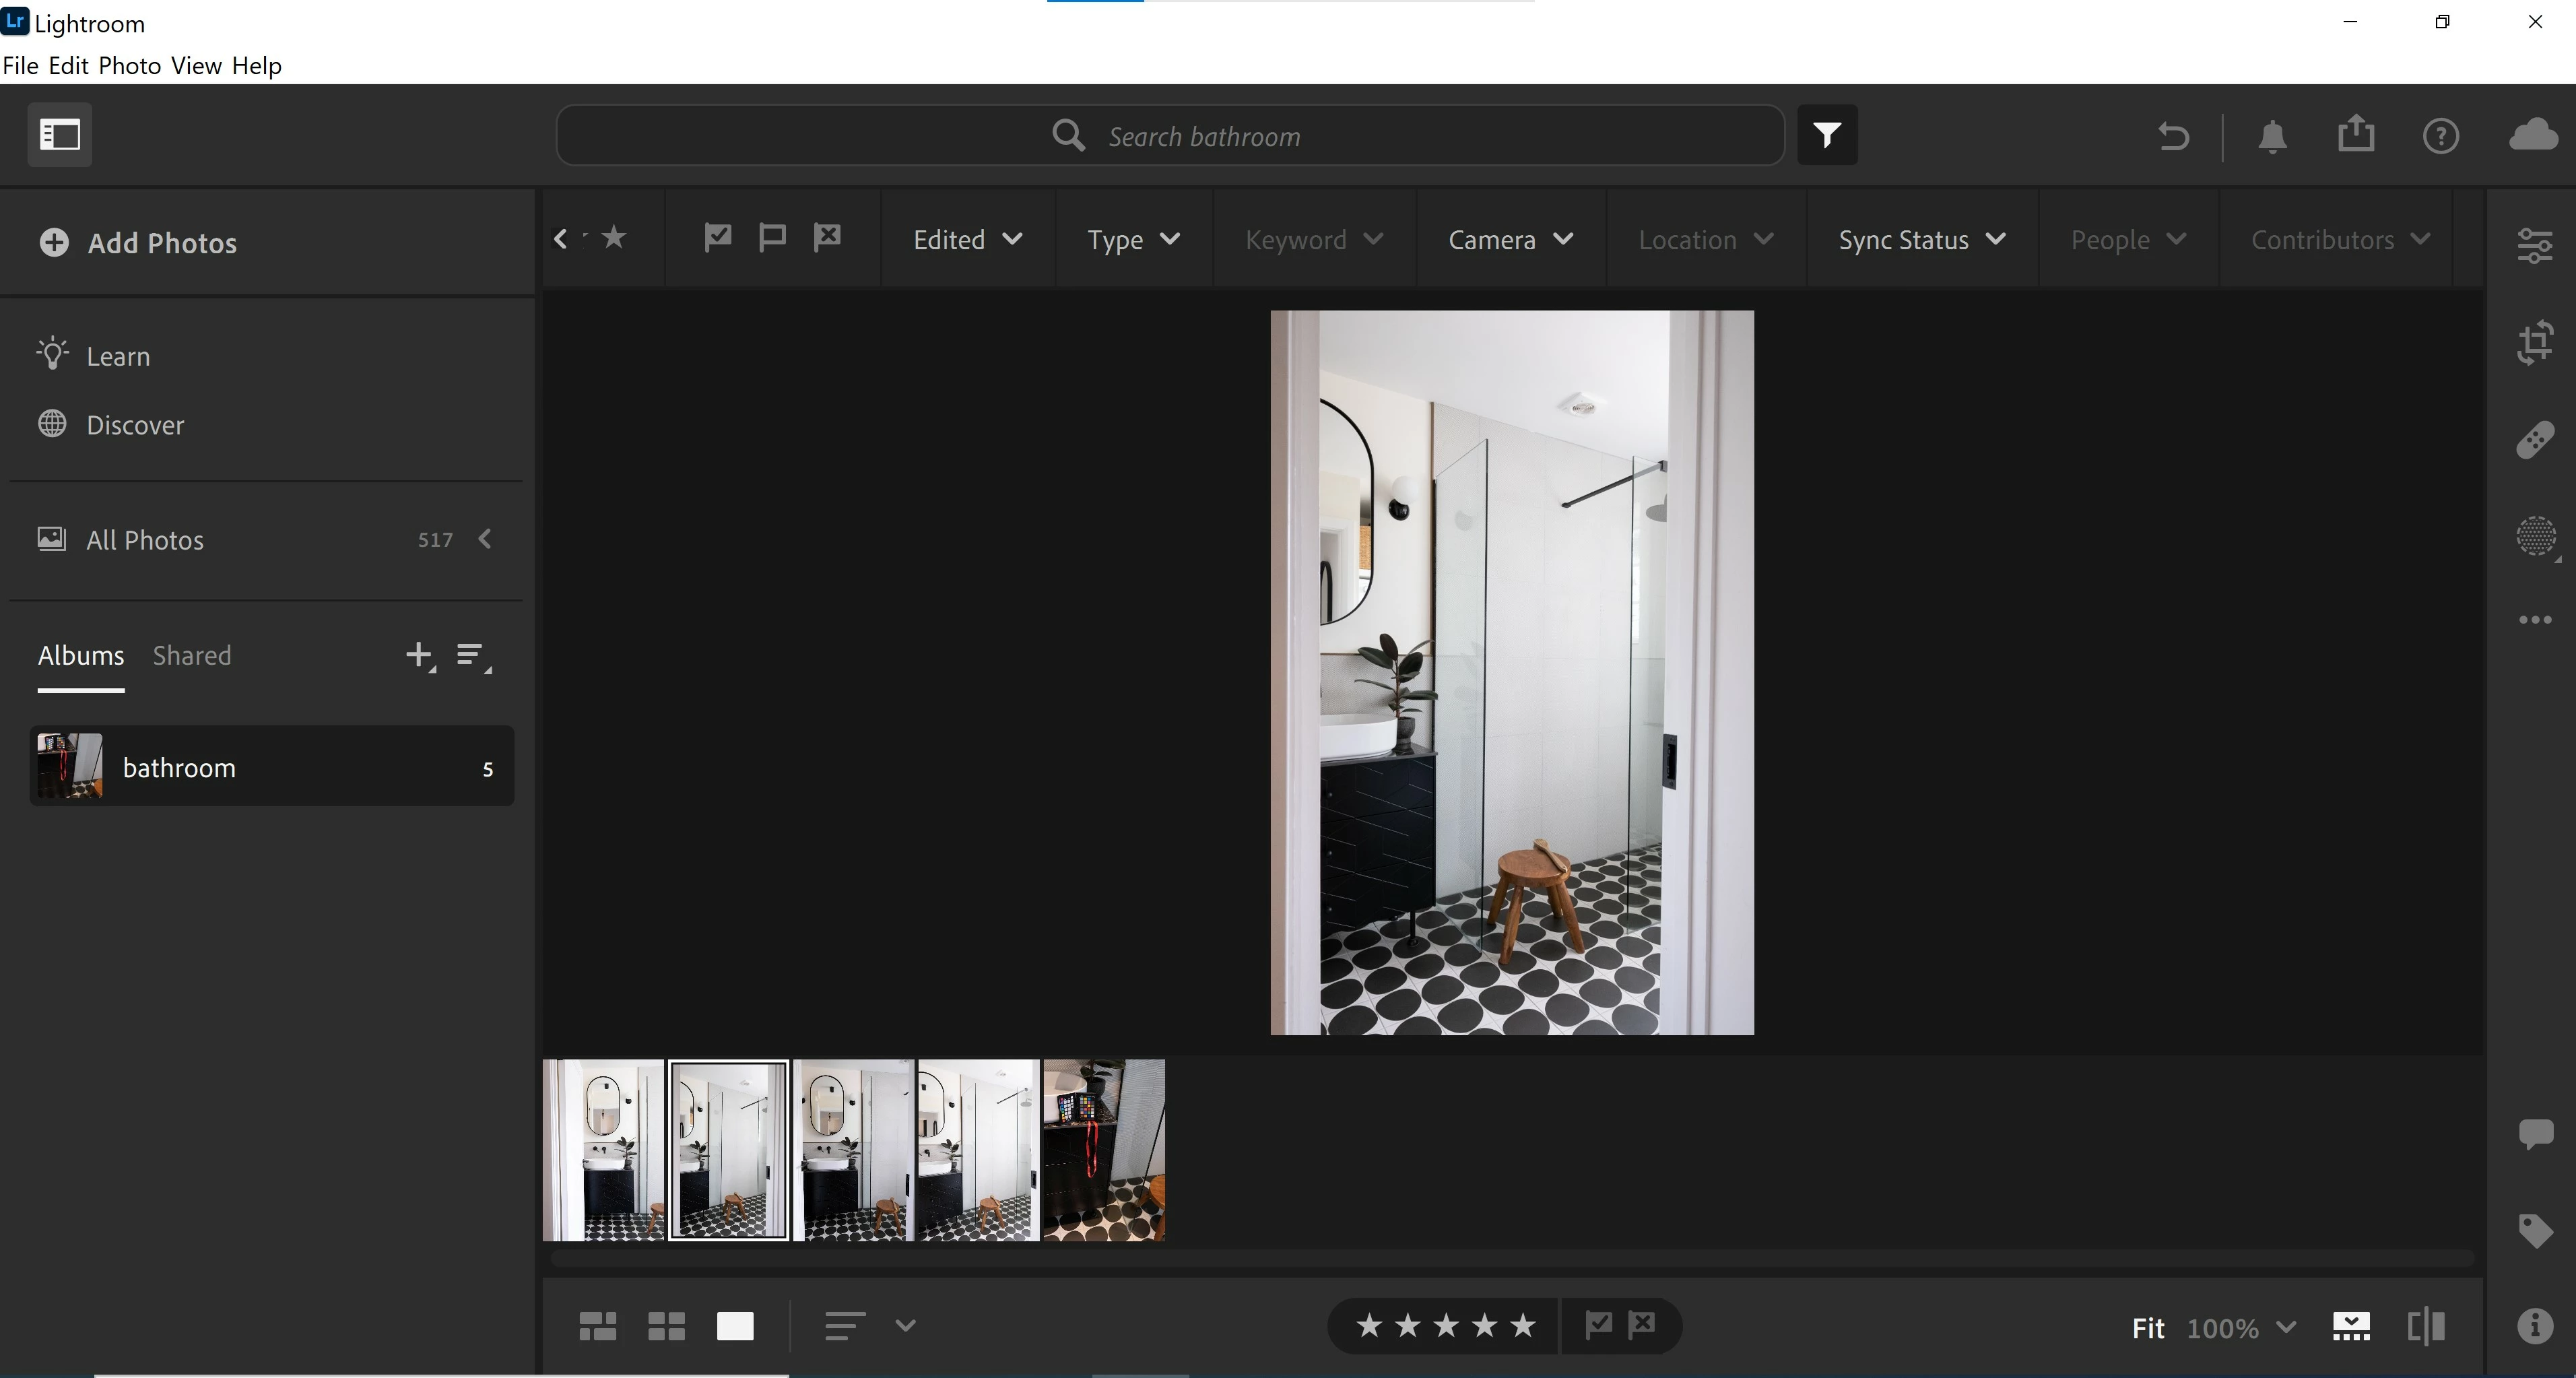Toggle show original compare view
Image resolution: width=2576 pixels, height=1378 pixels.
[x=2425, y=1327]
